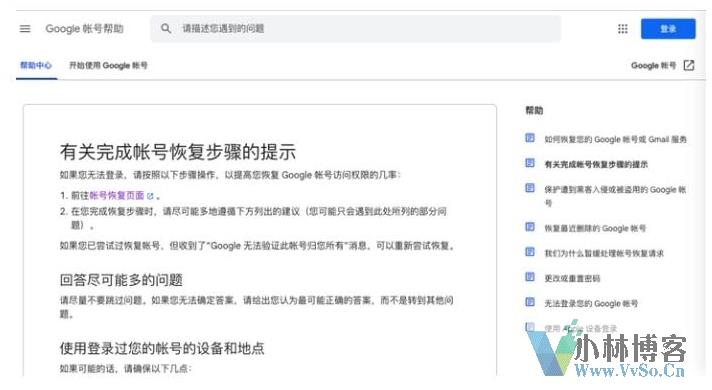Click article icon next to 无法登录您的 Google 帐号
This screenshot has width=712, height=390.
(x=529, y=301)
